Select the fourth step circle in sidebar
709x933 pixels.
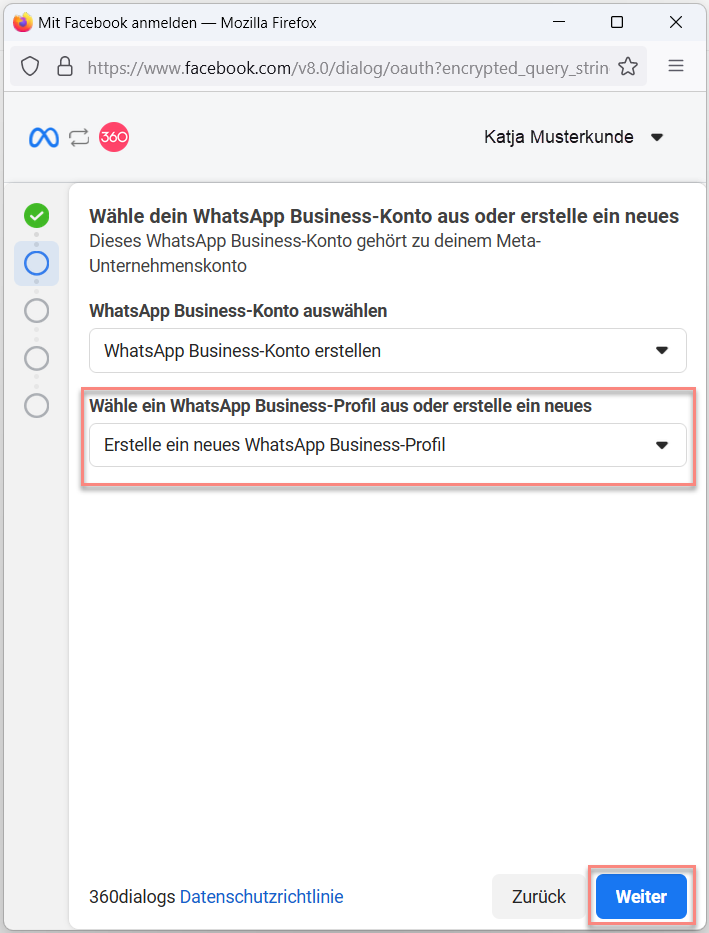pyautogui.click(x=36, y=358)
